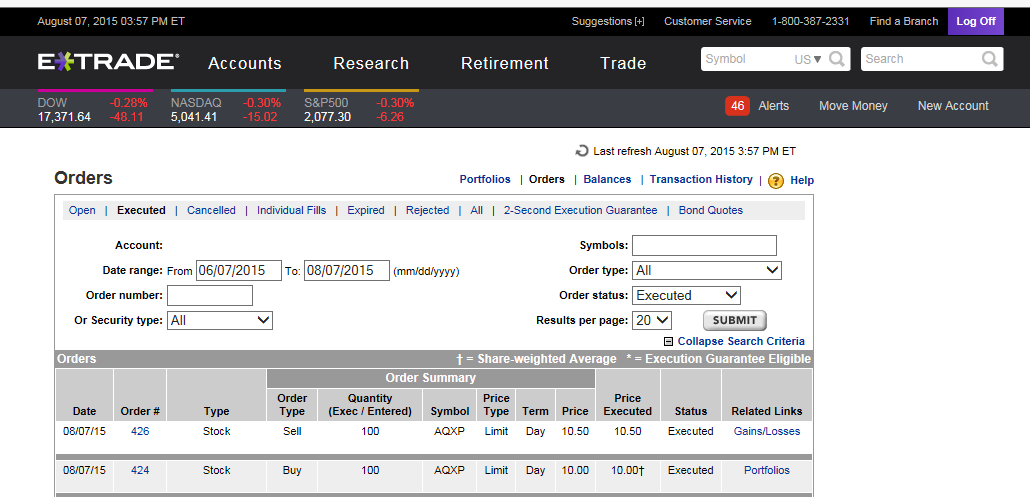The image size is (1030, 497).
Task: Click the symbol search magnifier icon
Action: click(838, 59)
